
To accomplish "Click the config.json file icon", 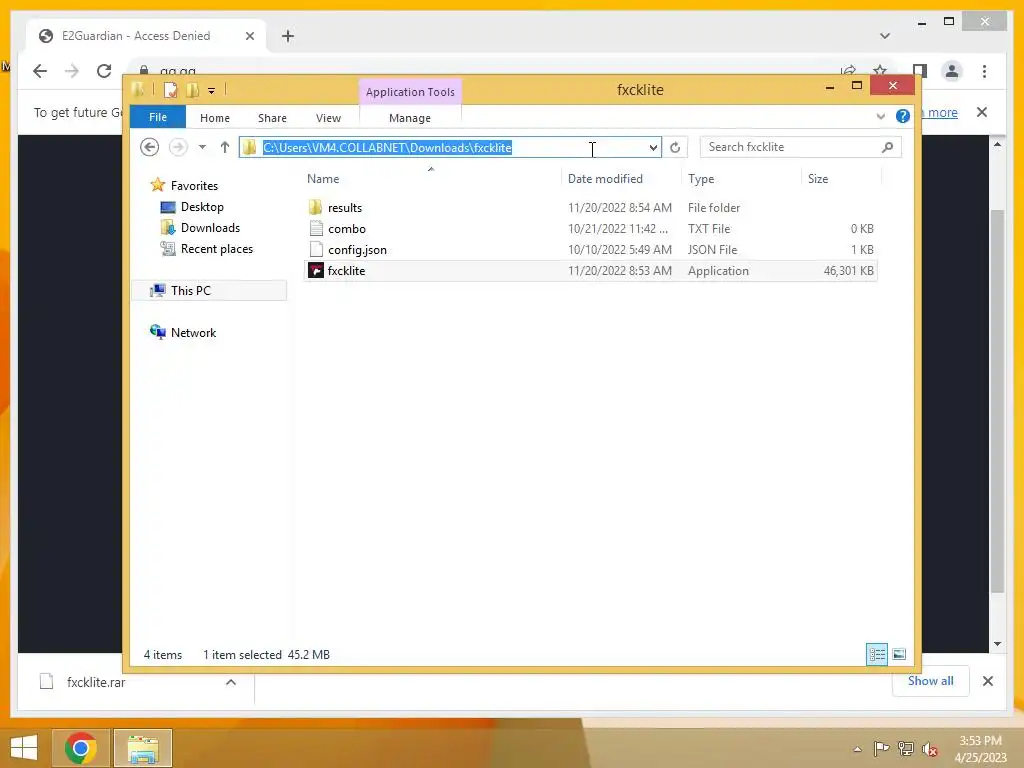I will click(x=316, y=249).
